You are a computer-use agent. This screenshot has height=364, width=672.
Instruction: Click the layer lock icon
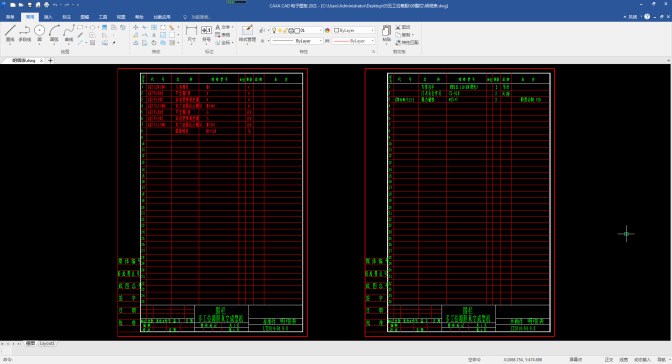[x=285, y=30]
